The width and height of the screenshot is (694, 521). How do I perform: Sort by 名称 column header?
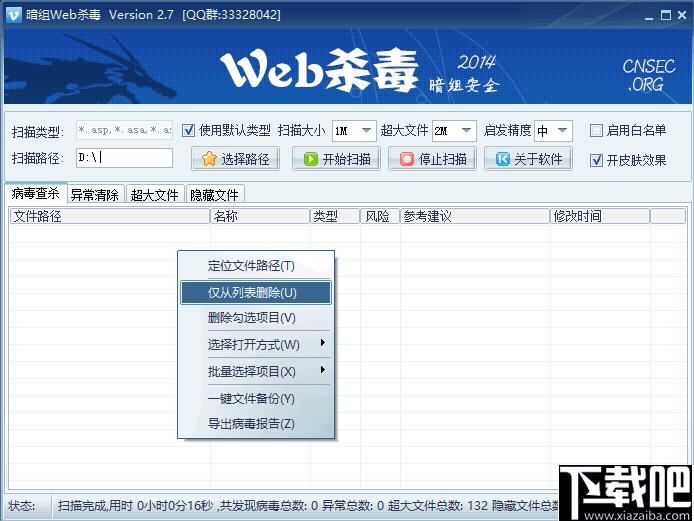point(260,216)
